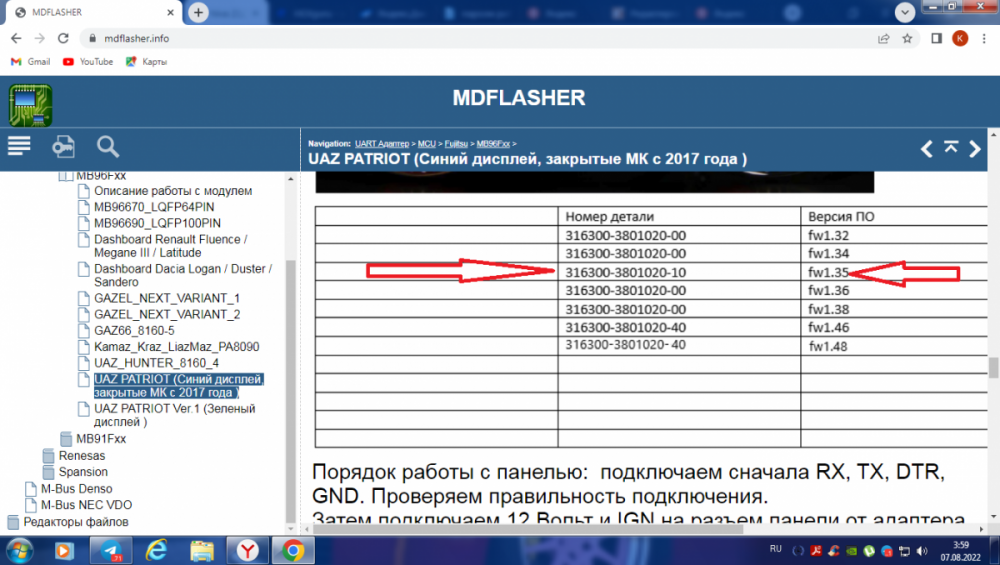Screen dimensions: 1000x565
Task: Open UAZ PATRIOT Ver.1 Зеленый дисплей topic
Action: tap(174, 415)
